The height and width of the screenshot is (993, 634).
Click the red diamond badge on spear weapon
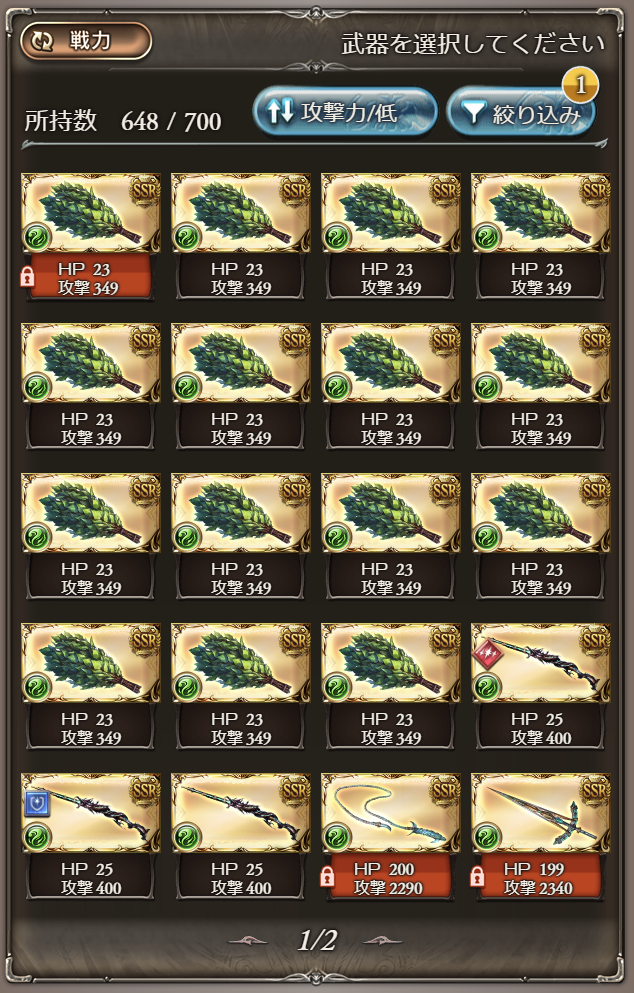[x=488, y=653]
